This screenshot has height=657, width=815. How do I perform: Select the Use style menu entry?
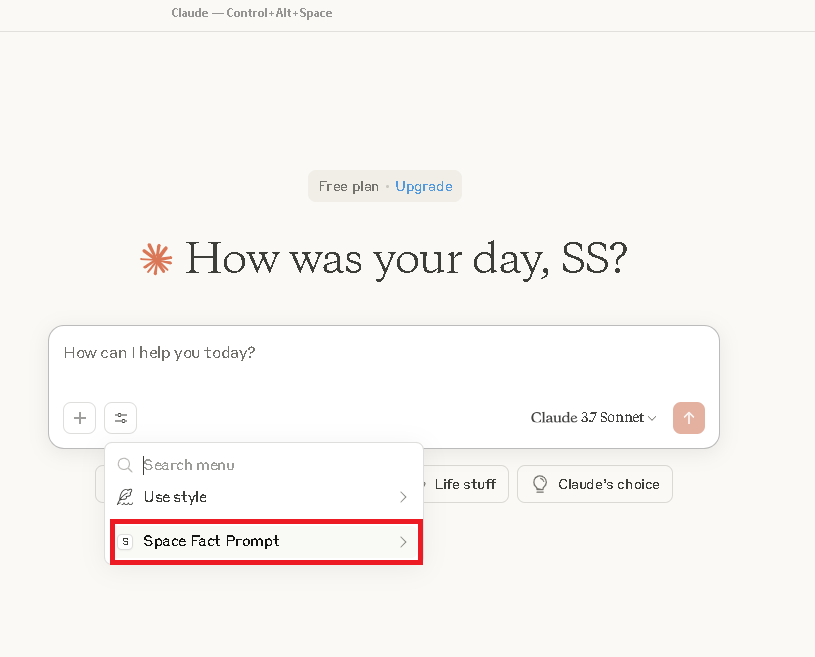(175, 497)
